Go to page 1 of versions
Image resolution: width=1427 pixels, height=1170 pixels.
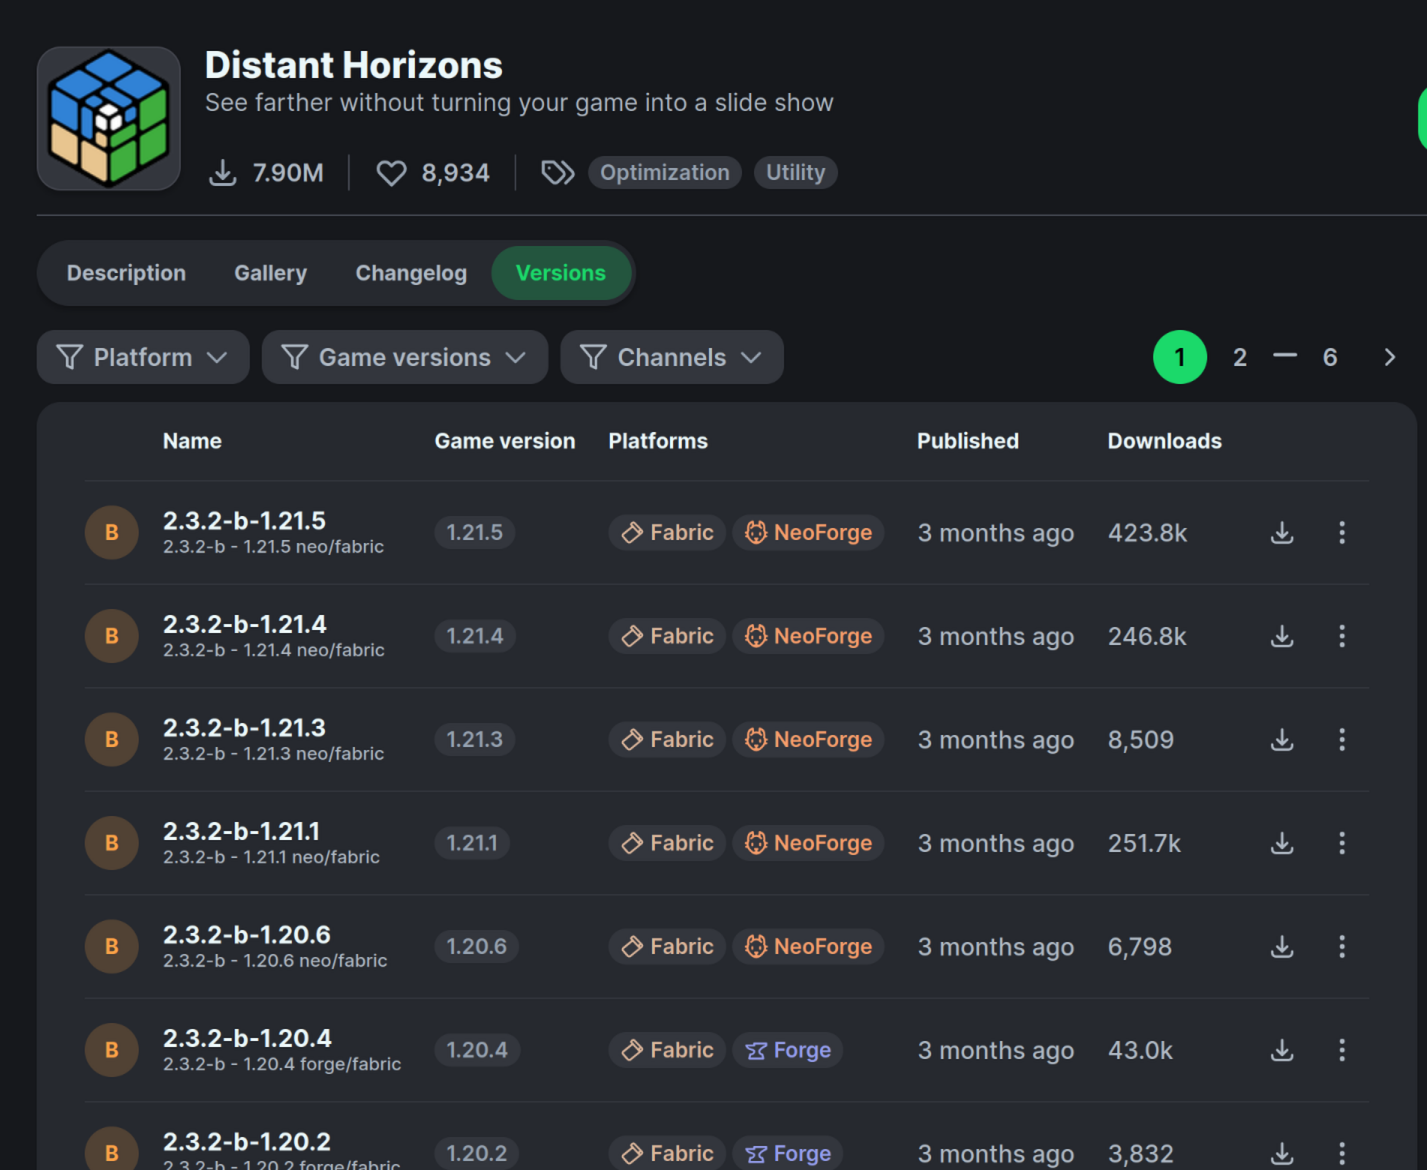(x=1180, y=357)
